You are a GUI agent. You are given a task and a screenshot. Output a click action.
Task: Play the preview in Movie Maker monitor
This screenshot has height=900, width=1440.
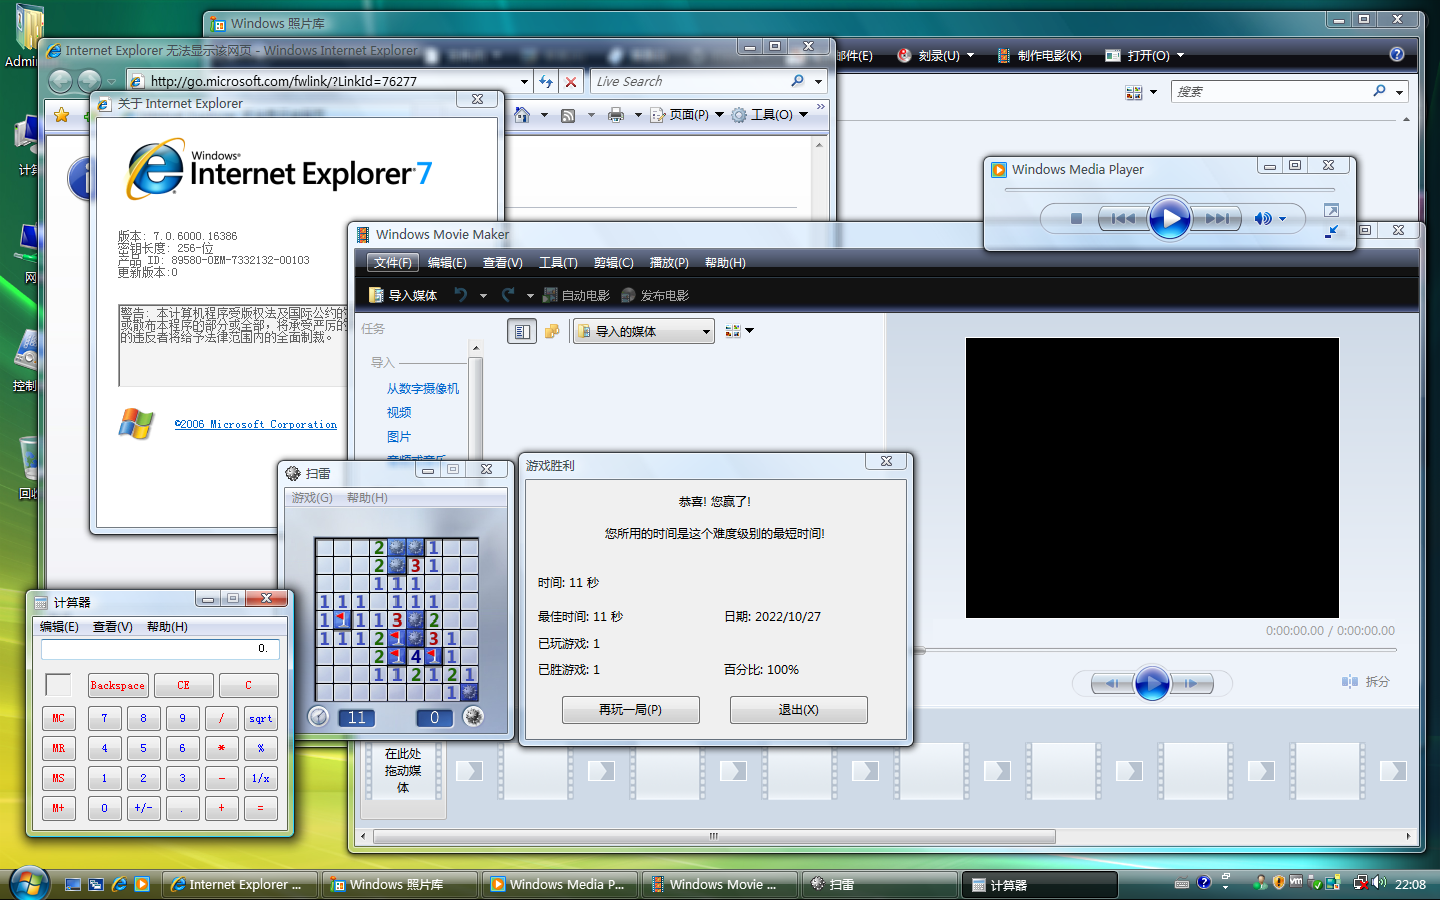(x=1152, y=683)
